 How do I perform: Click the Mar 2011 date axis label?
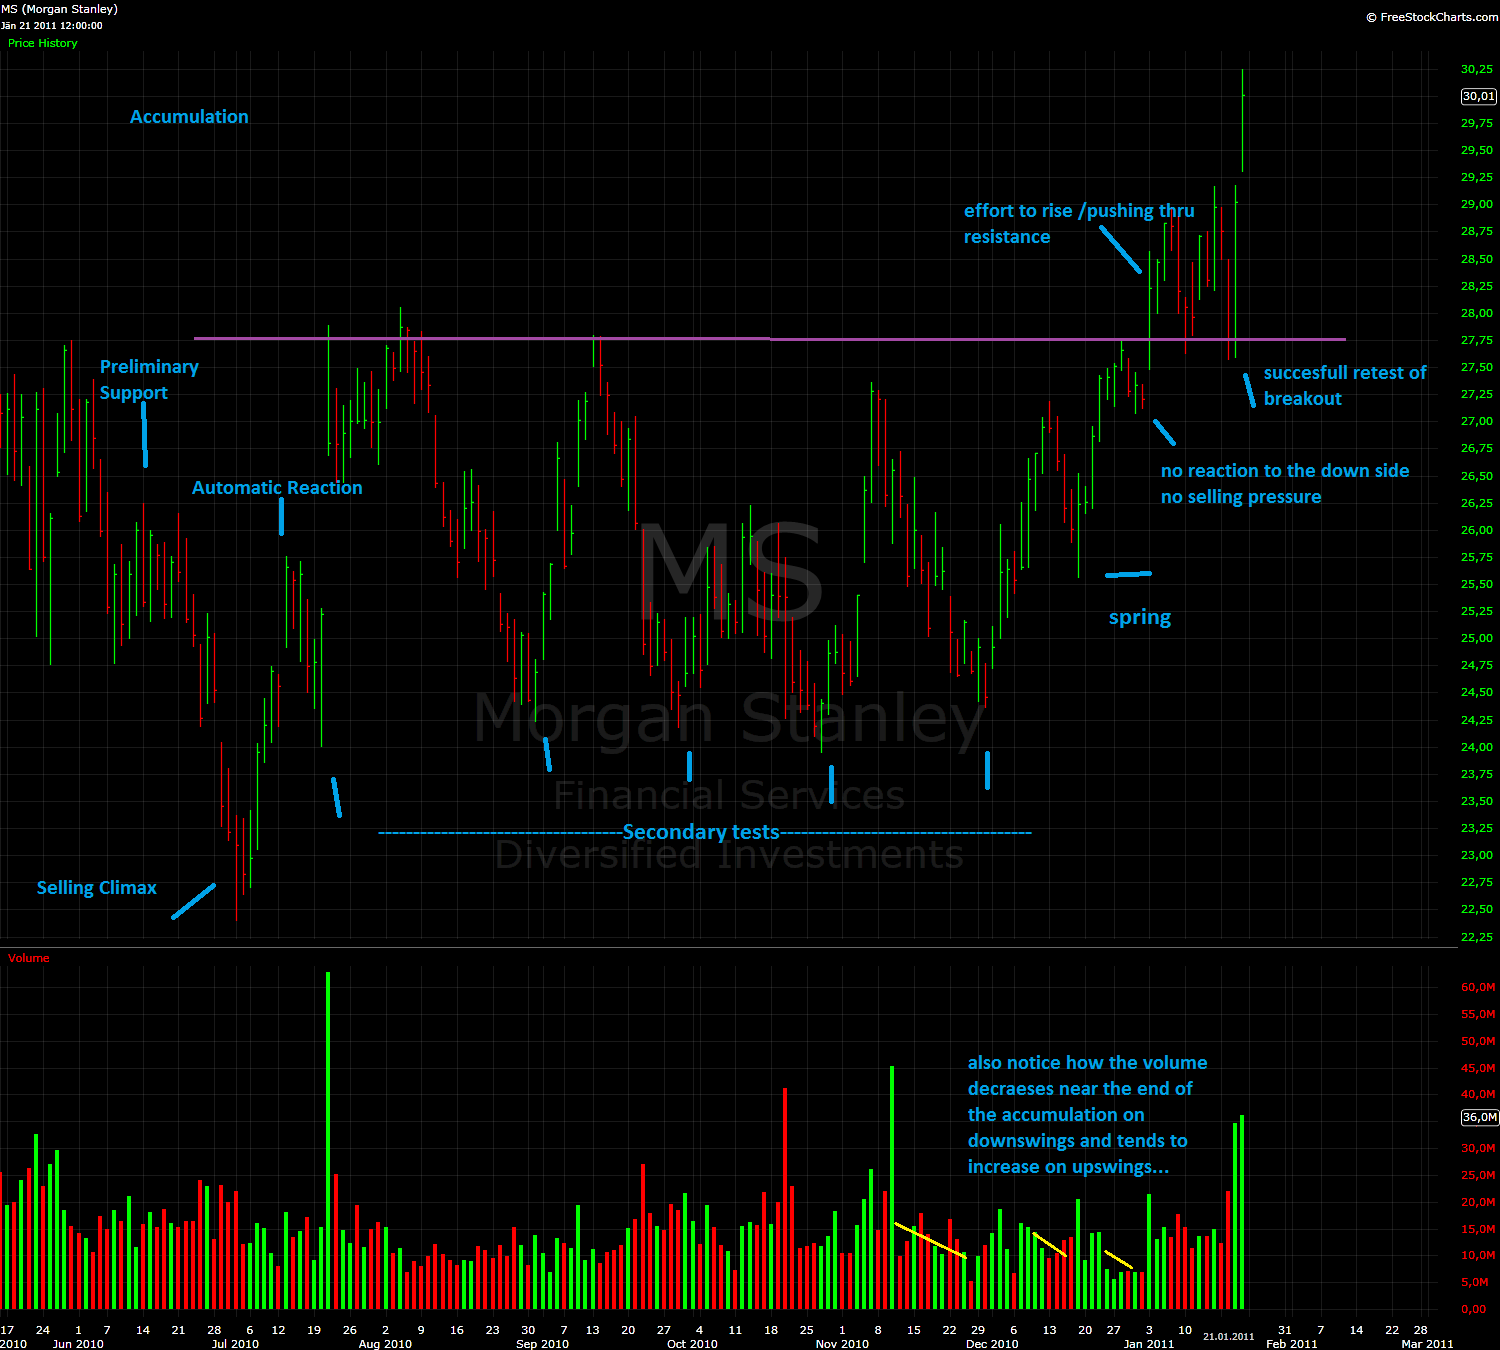click(x=1427, y=1344)
